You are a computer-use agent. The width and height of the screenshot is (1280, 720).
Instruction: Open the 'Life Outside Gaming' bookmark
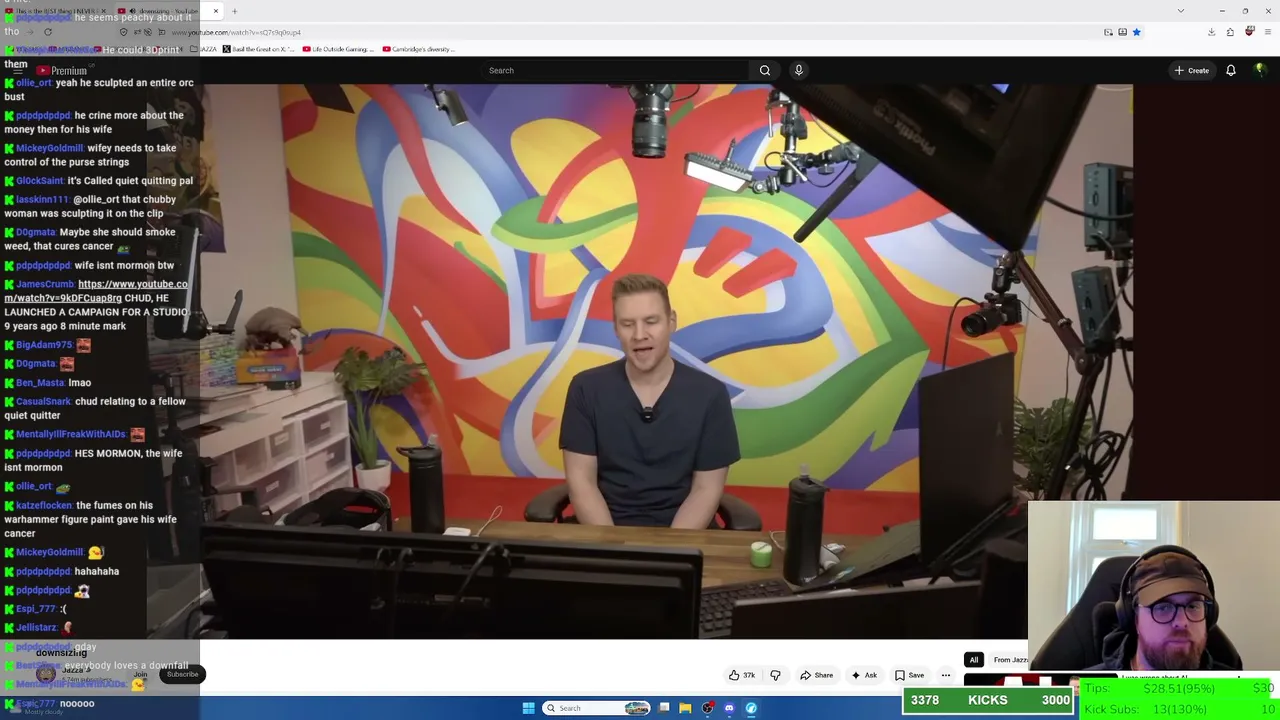pos(337,49)
